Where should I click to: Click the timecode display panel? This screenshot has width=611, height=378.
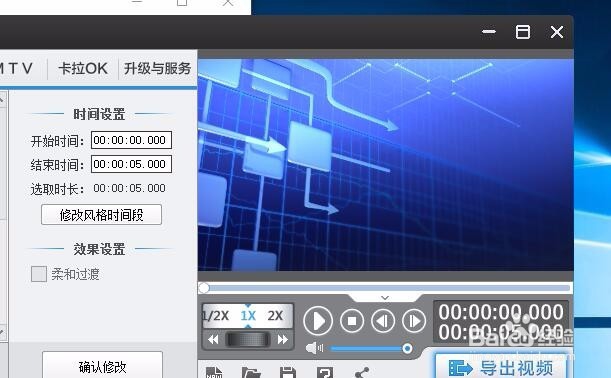[x=501, y=322]
